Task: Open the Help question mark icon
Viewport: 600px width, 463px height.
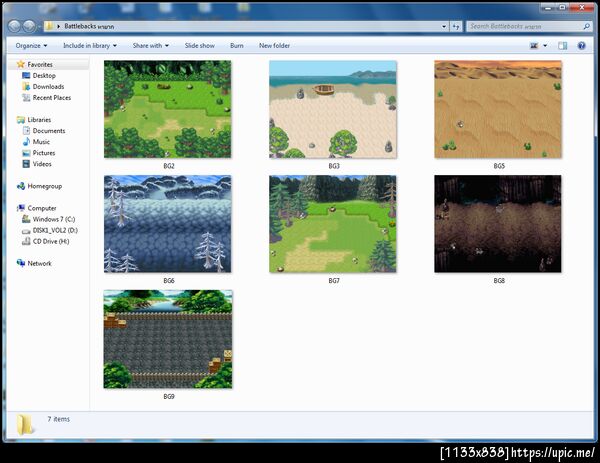Action: tap(581, 46)
